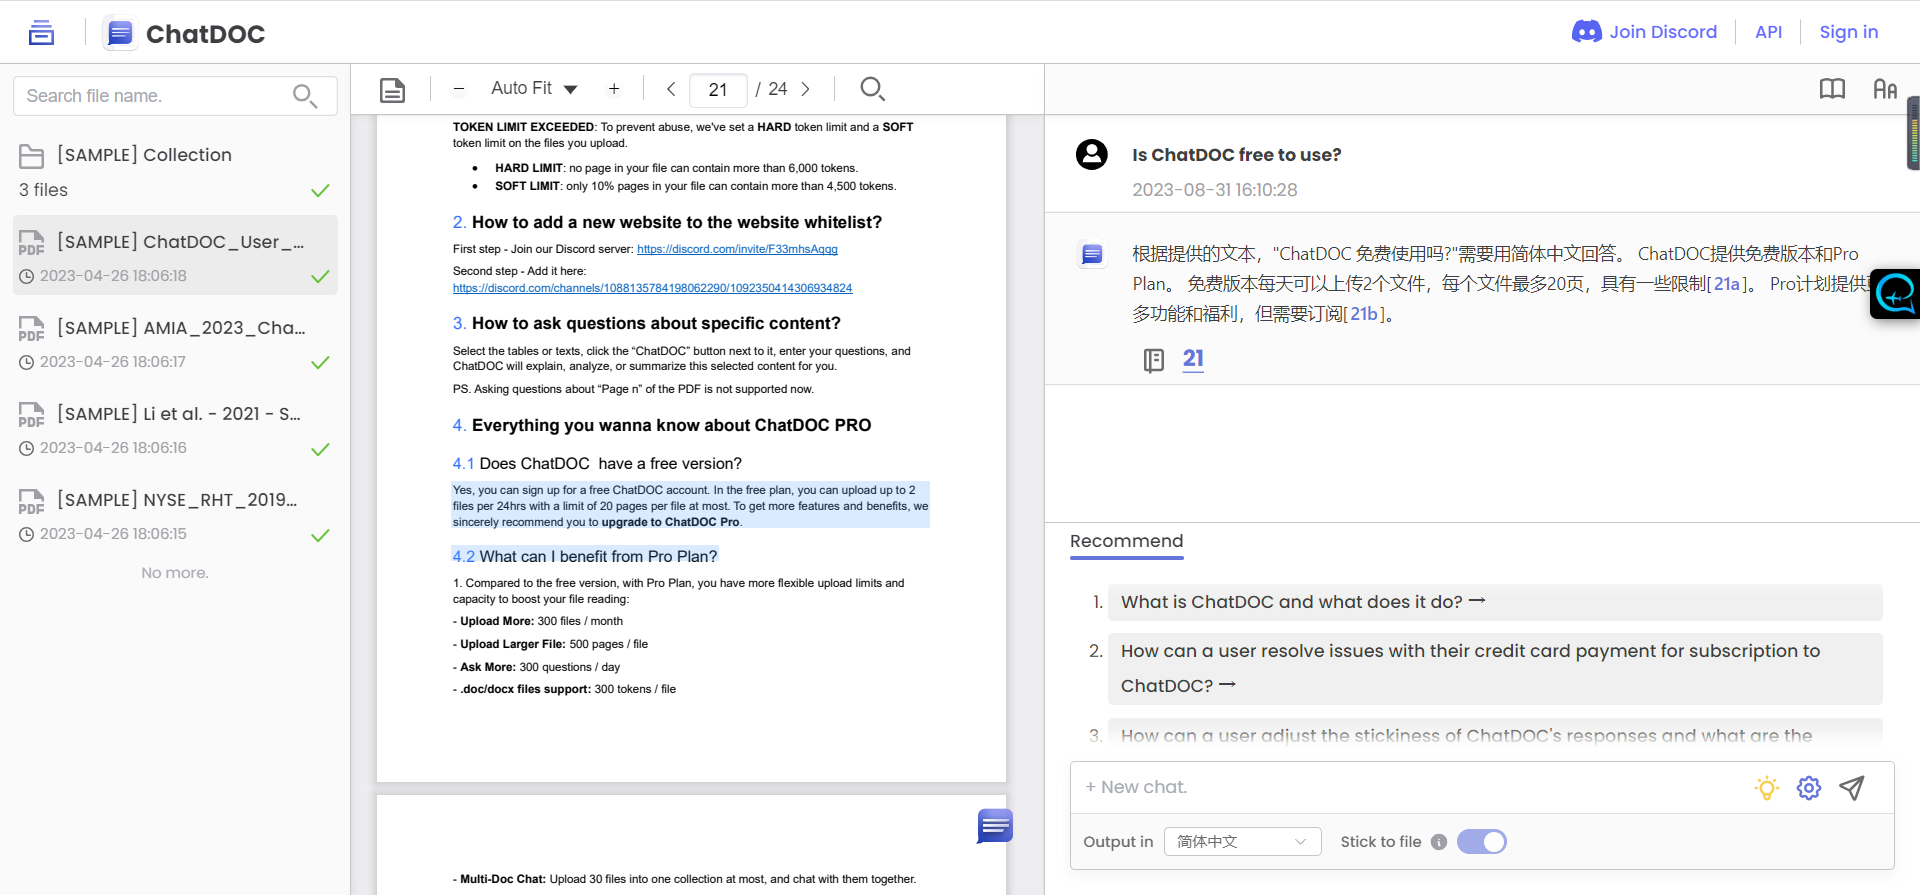1920x895 pixels.
Task: Zoom in with the plus icon
Action: tap(614, 89)
